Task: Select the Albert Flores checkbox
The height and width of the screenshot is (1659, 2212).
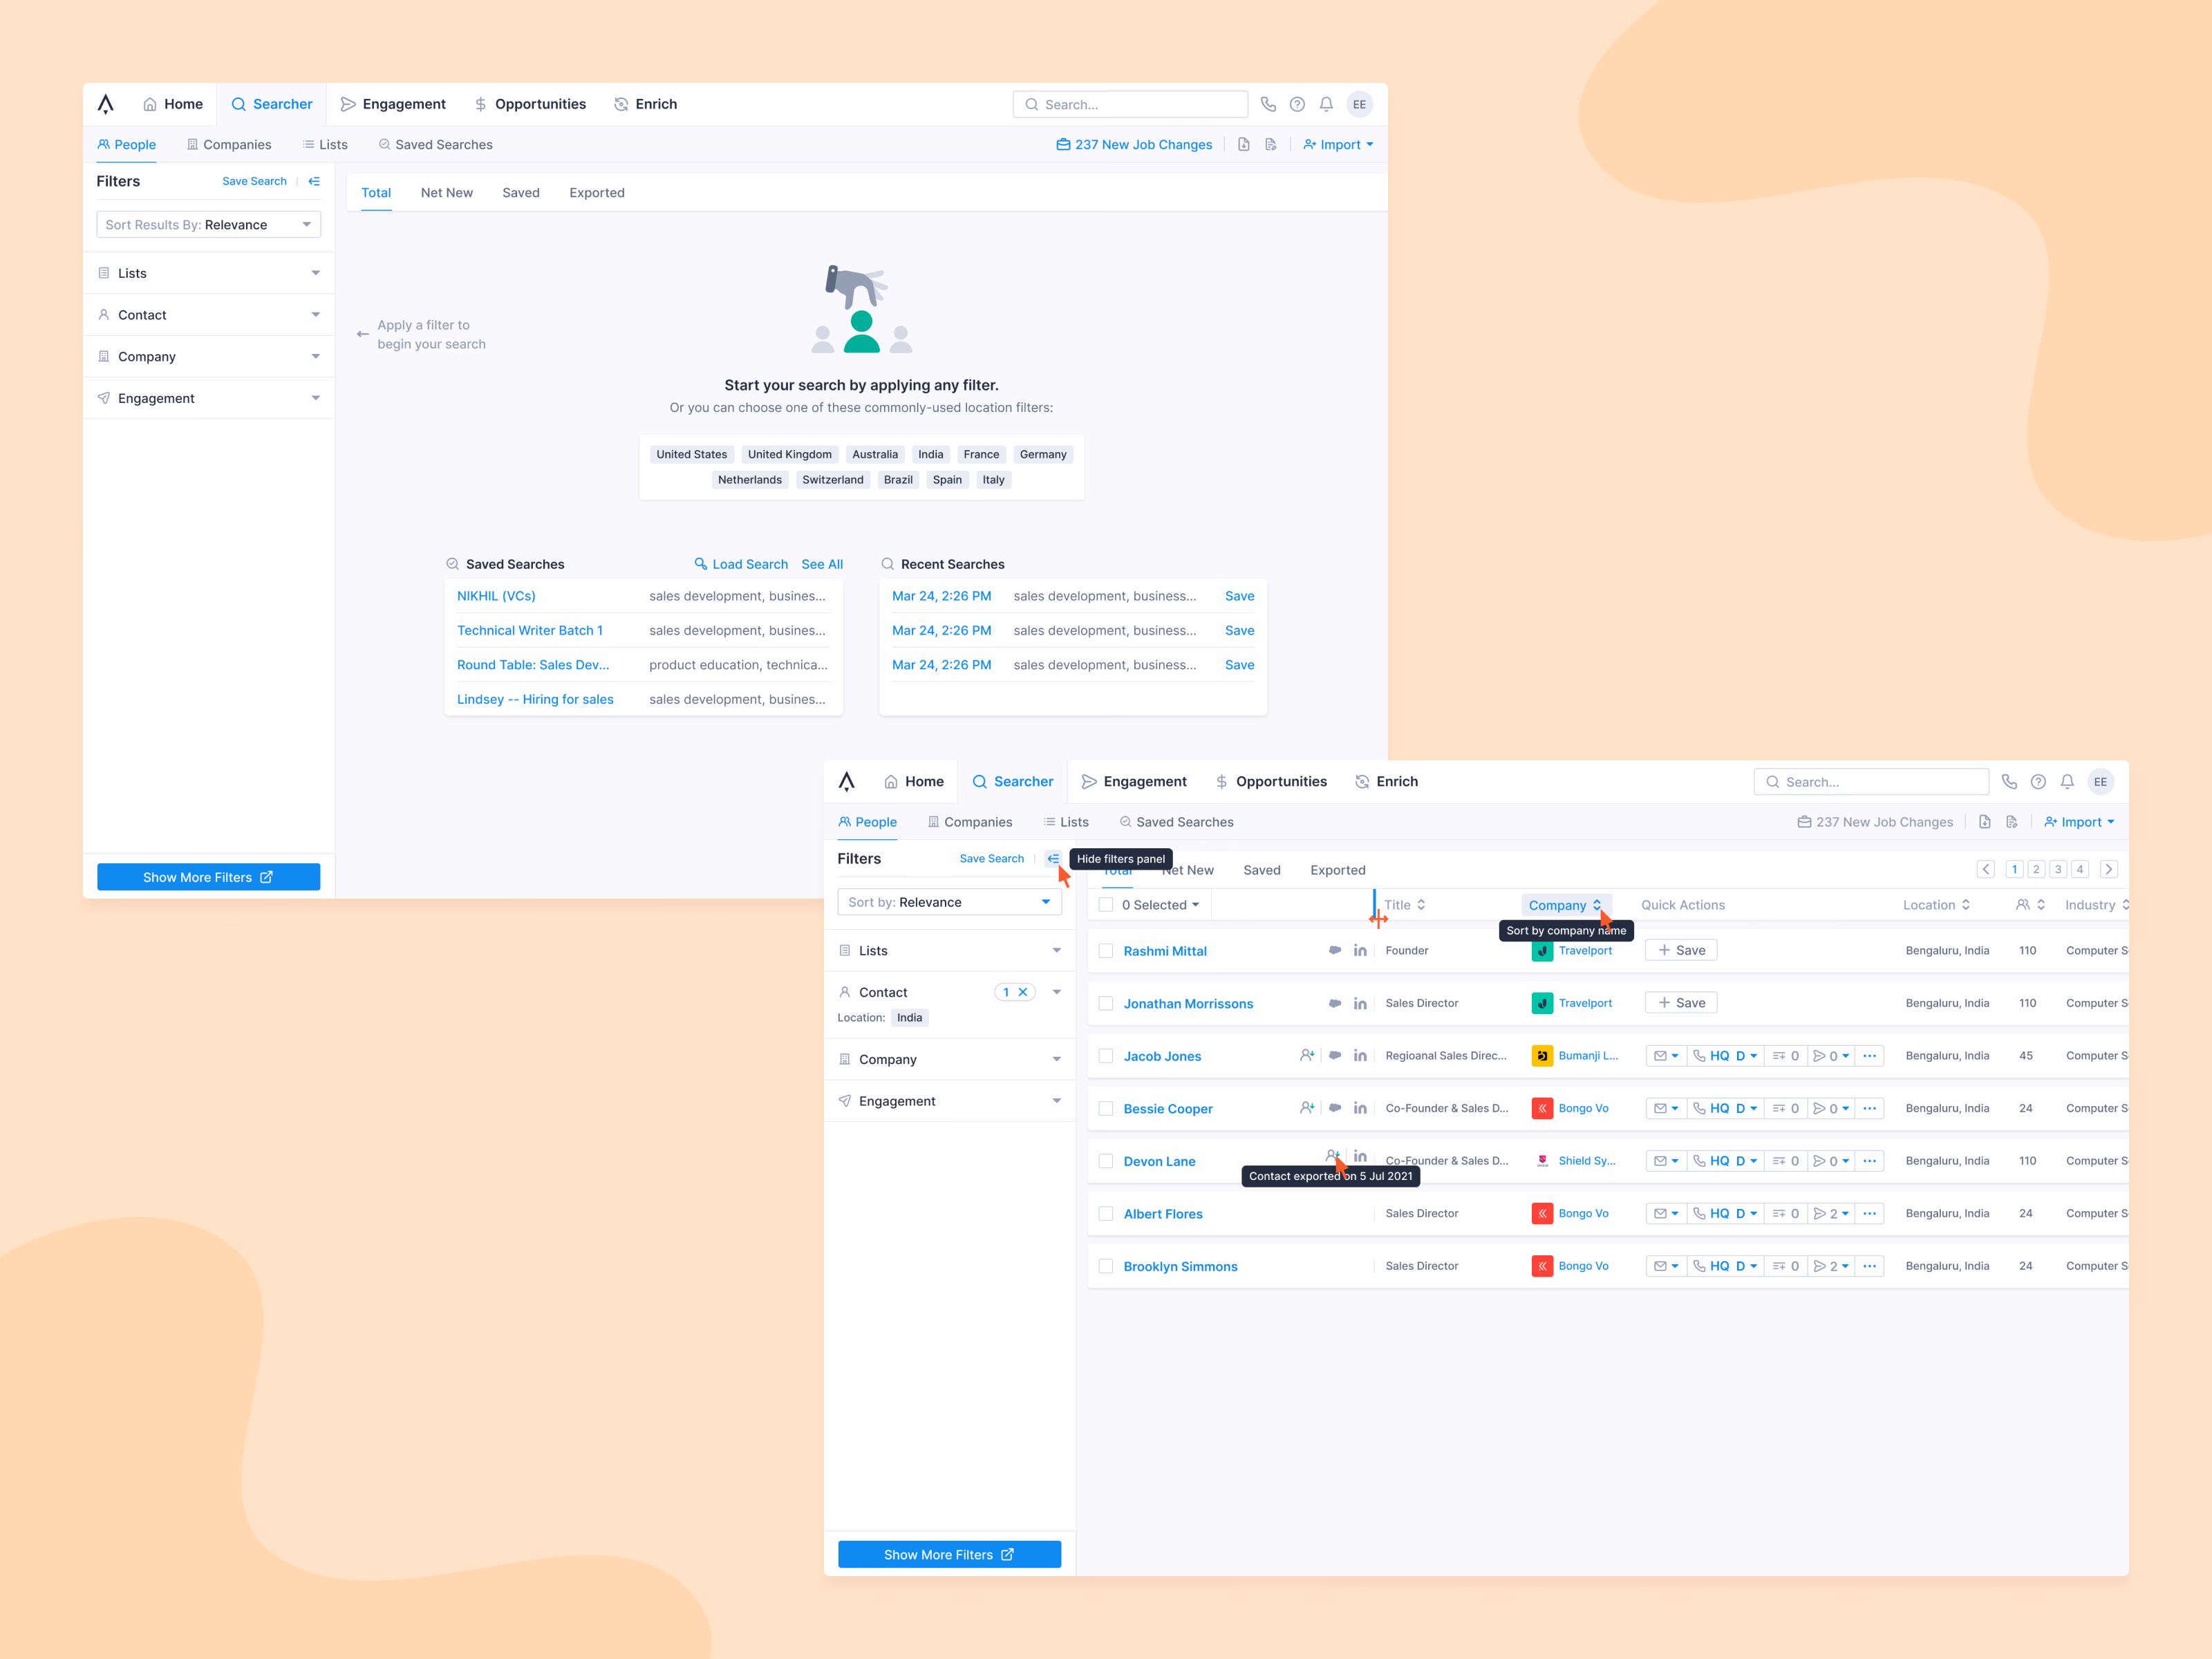Action: tap(1106, 1213)
